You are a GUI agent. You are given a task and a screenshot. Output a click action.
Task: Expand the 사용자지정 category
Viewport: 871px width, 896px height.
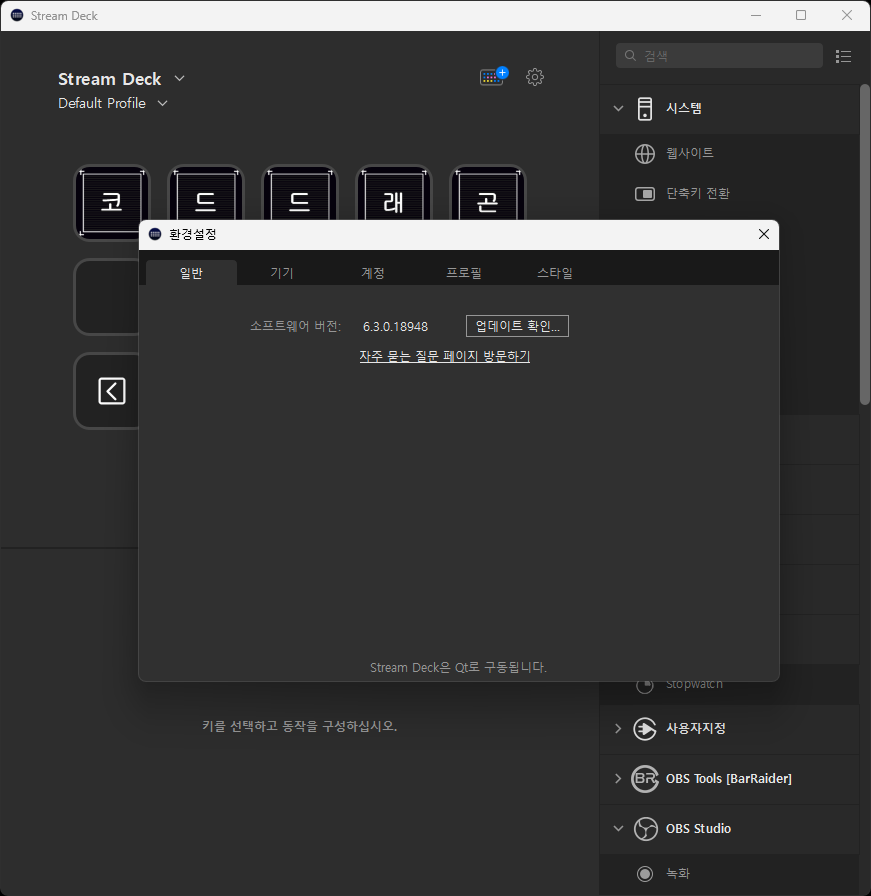click(x=618, y=729)
